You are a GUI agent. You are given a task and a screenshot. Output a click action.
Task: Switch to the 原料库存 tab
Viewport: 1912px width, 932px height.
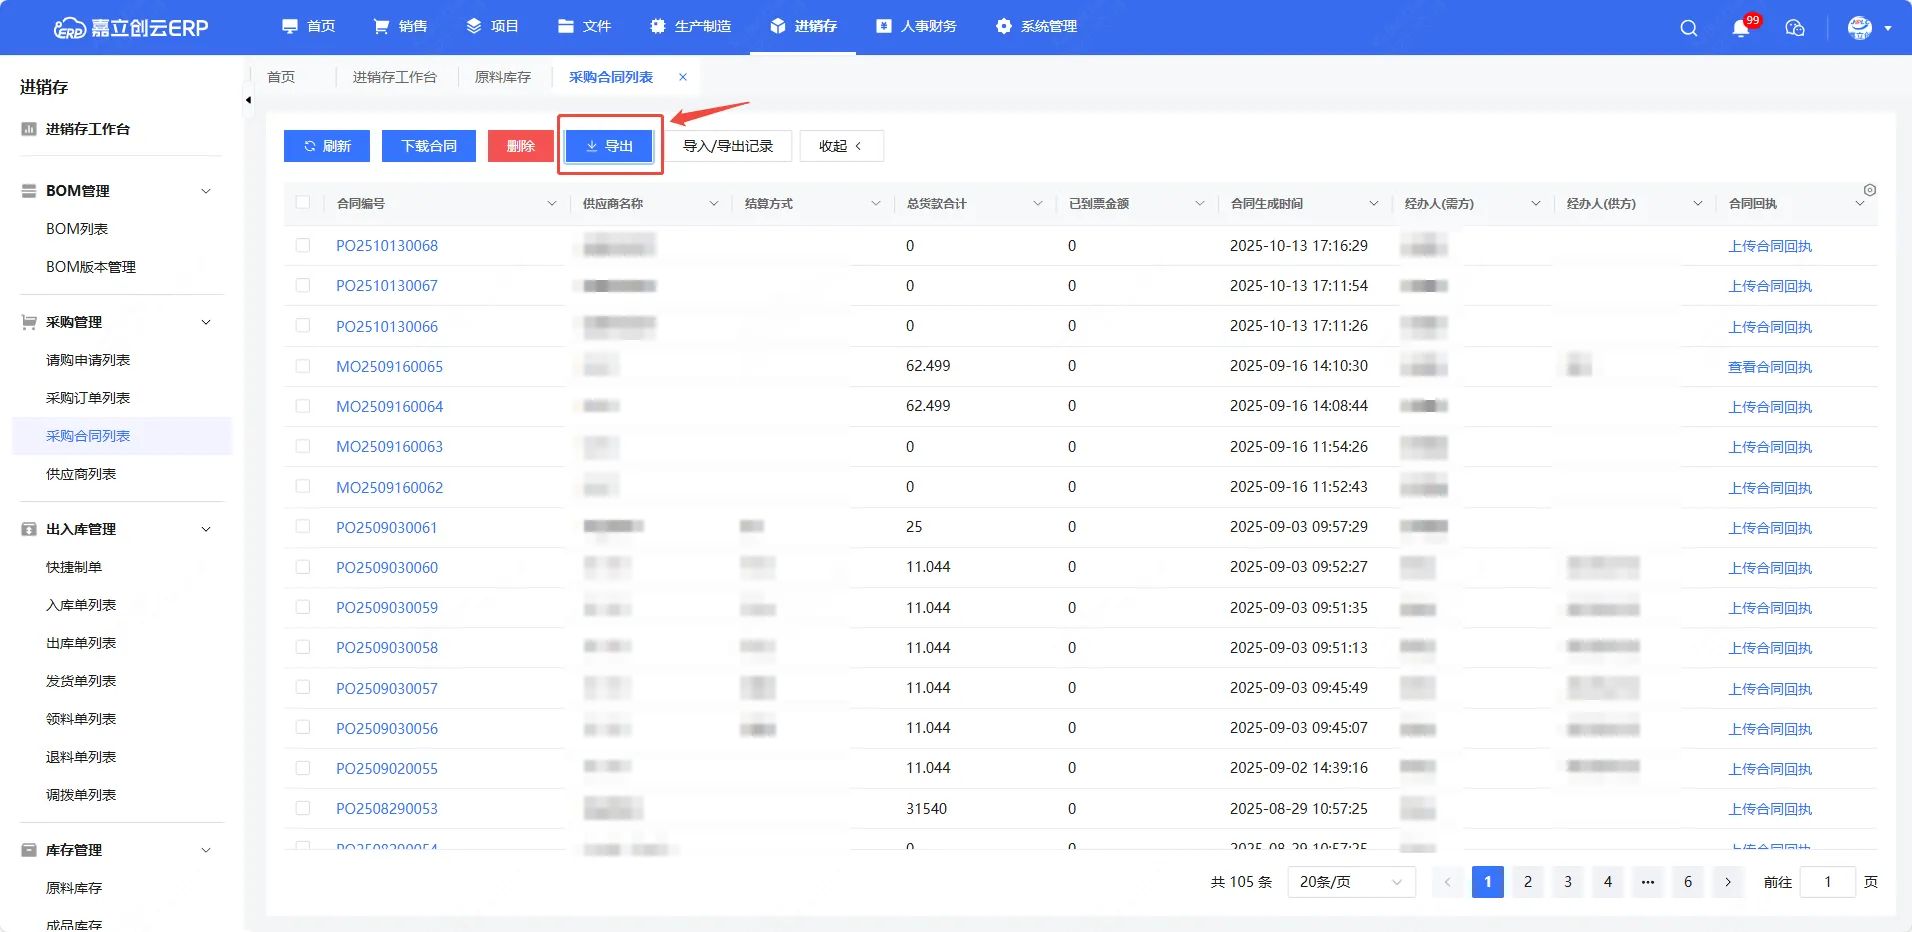503,77
